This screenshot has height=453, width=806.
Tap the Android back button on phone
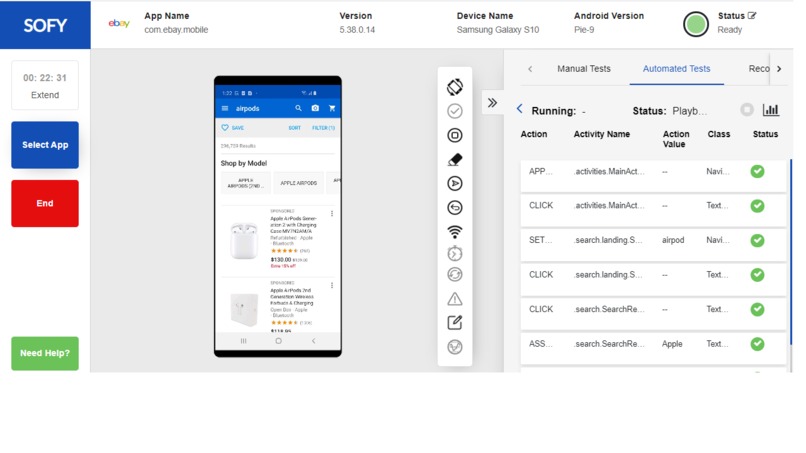pyautogui.click(x=314, y=341)
